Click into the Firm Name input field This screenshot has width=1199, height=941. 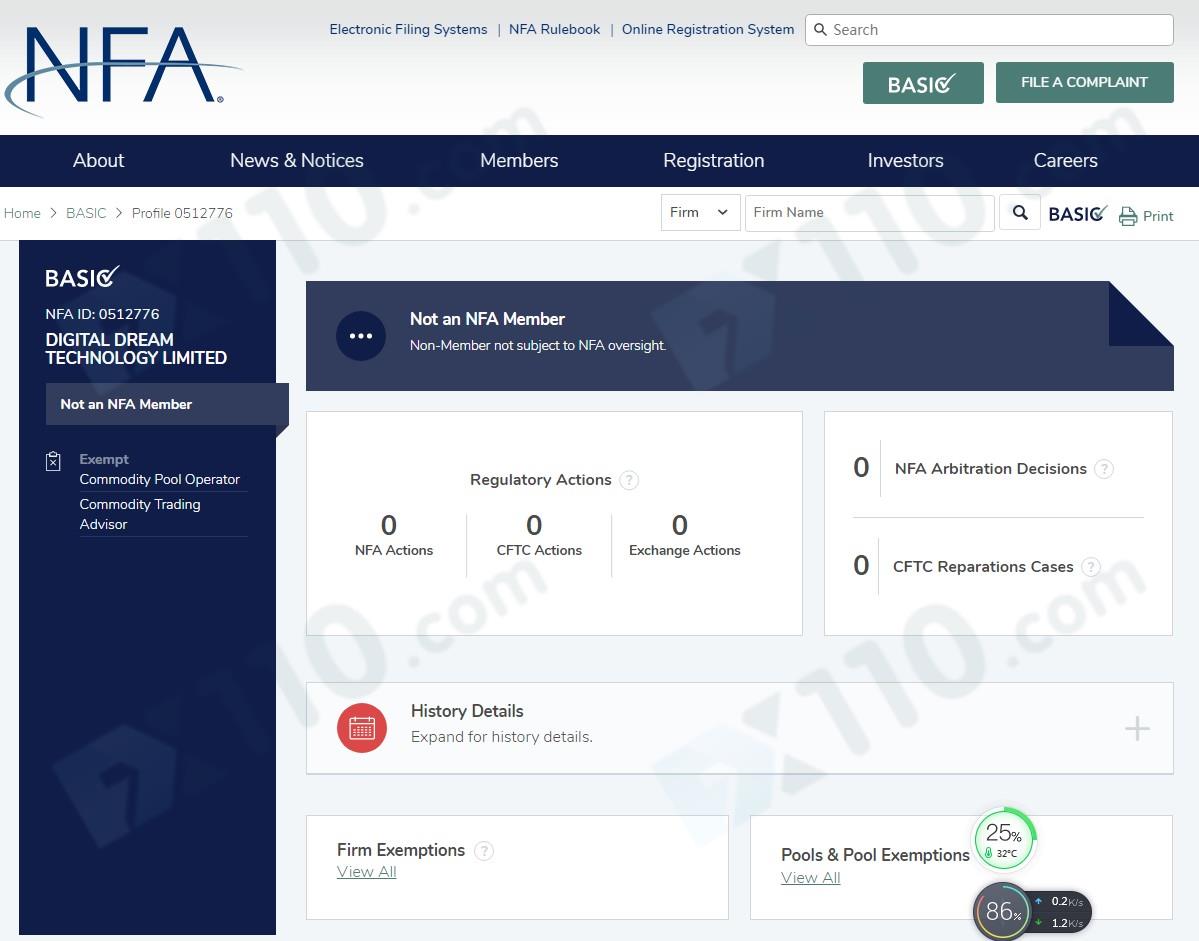[x=869, y=213]
